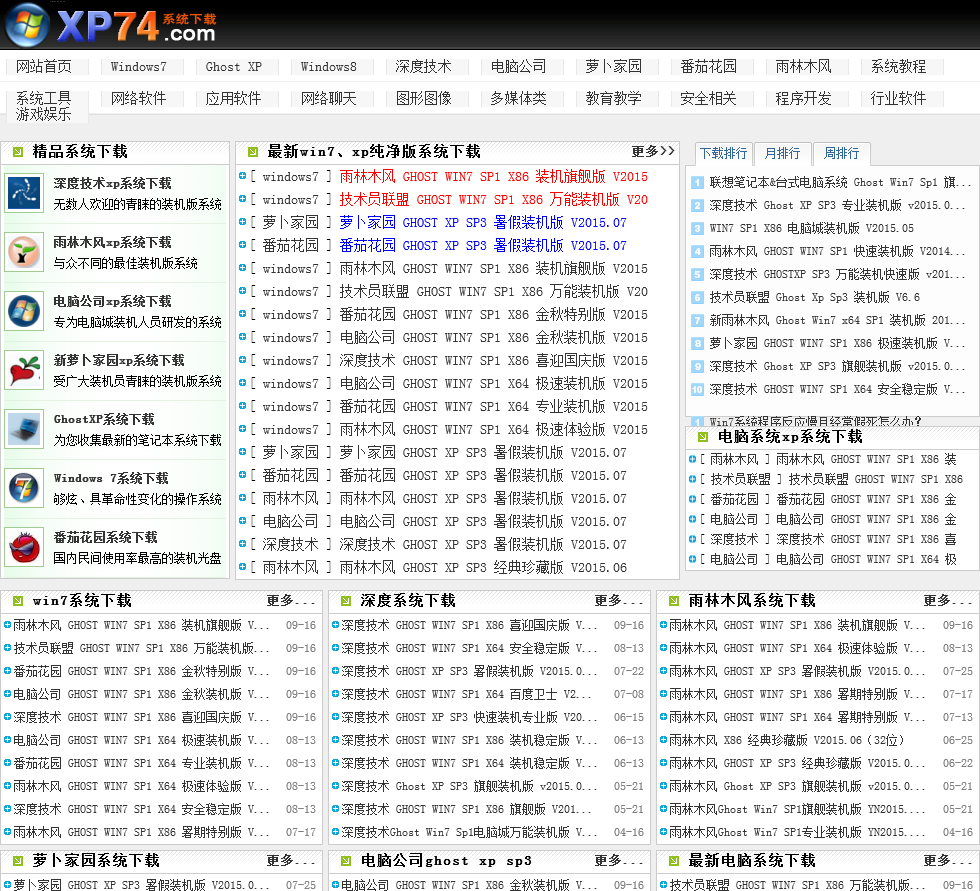Open 新雨林木风 Ghost Win7 x64 ranking entry
Screen dimensions: 980x891
click(840, 321)
